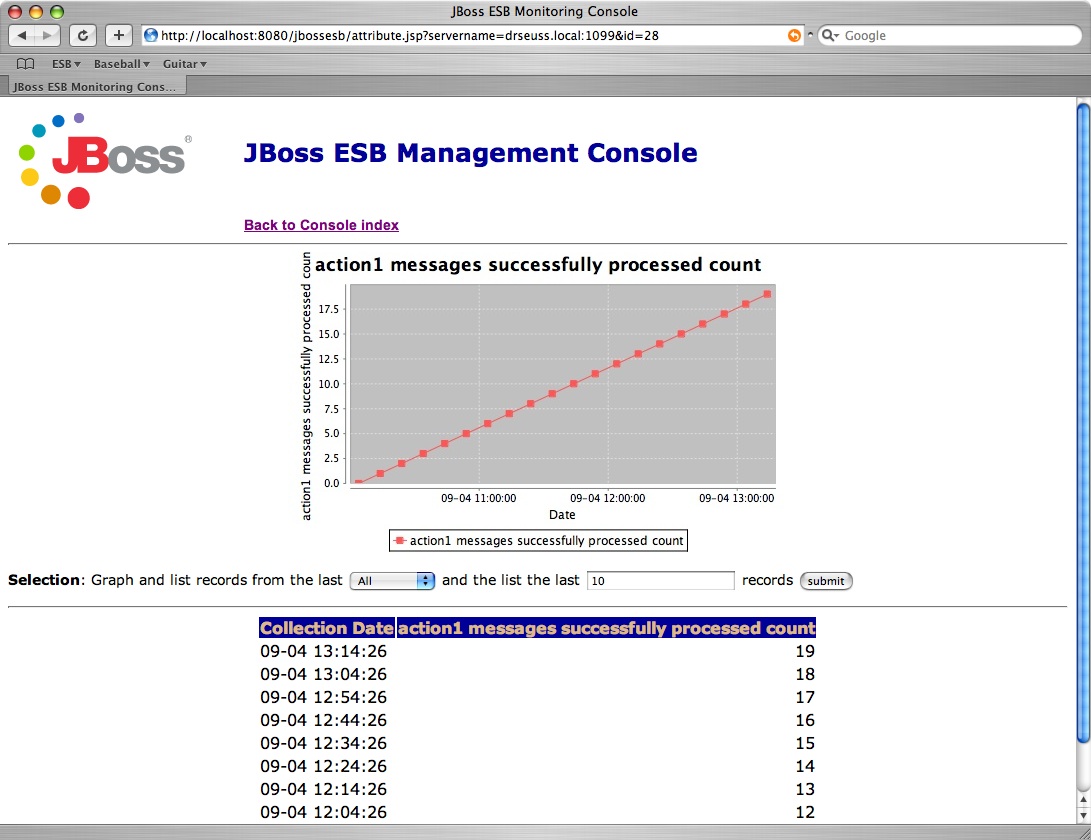1091x840 pixels.
Task: Click the processed count column header
Action: [606, 628]
